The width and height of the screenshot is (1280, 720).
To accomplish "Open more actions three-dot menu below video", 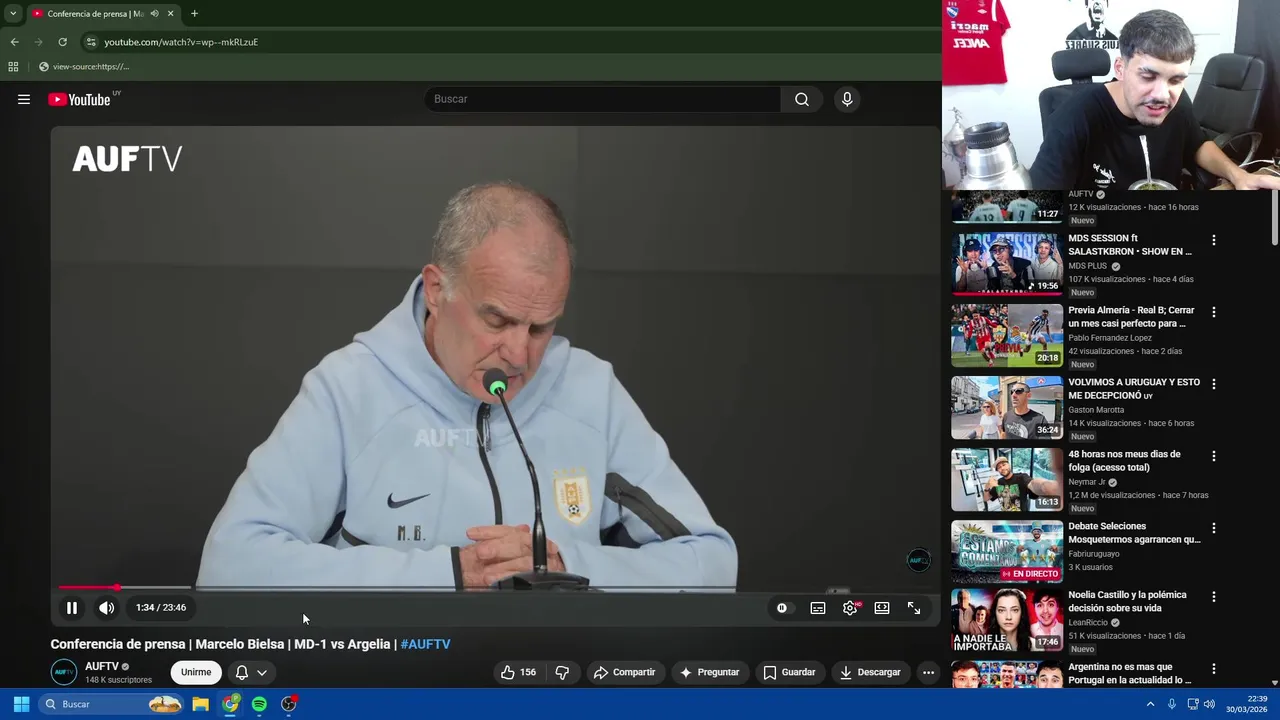I will [x=928, y=672].
